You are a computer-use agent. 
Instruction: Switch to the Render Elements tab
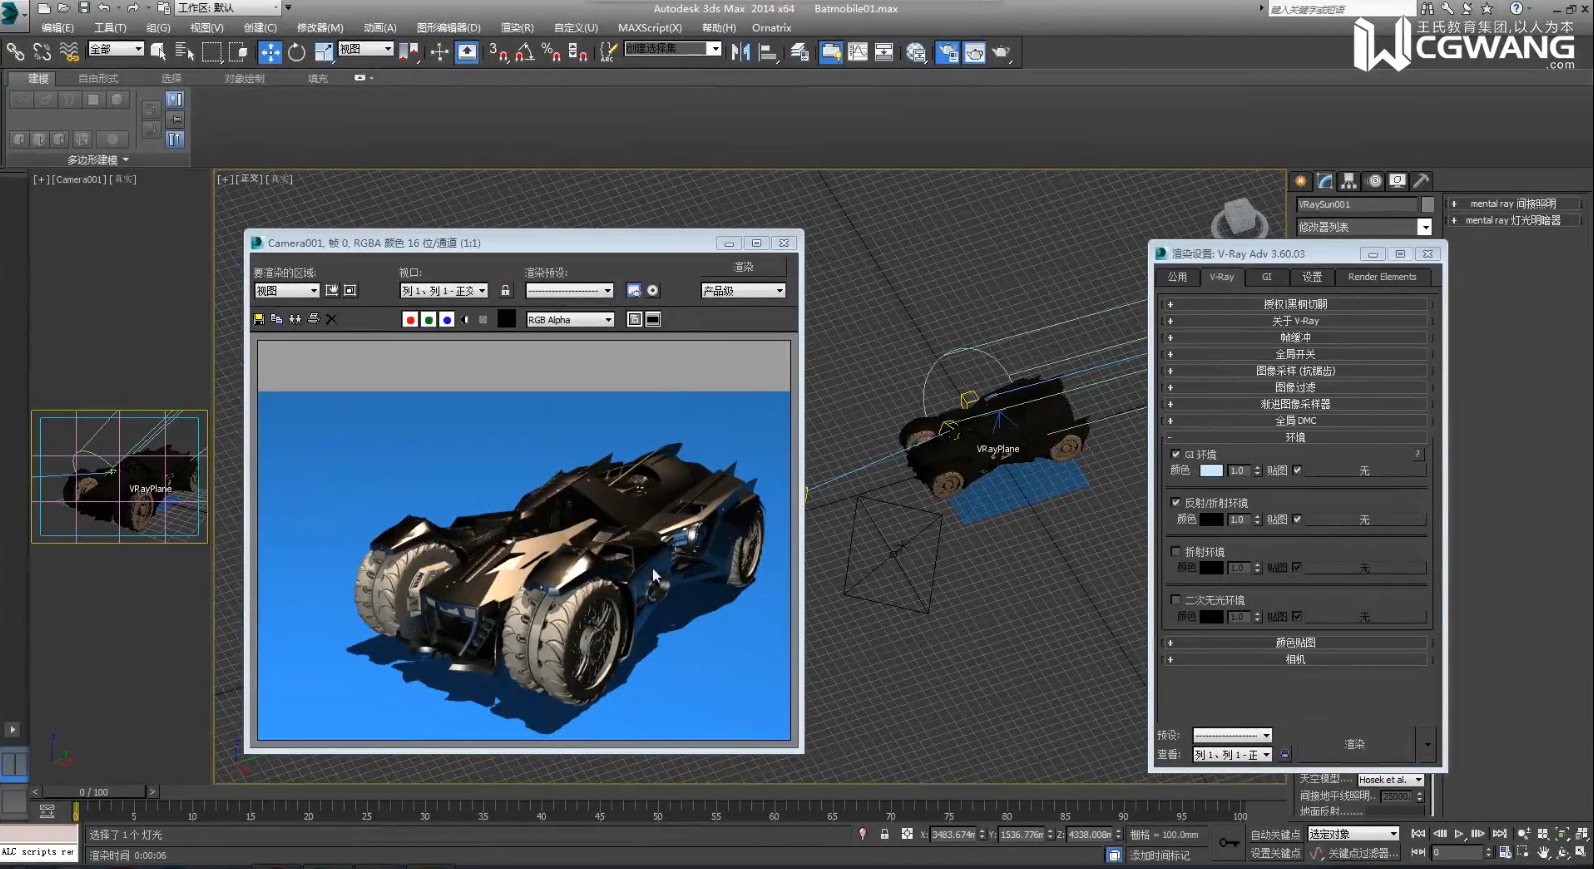tap(1382, 277)
